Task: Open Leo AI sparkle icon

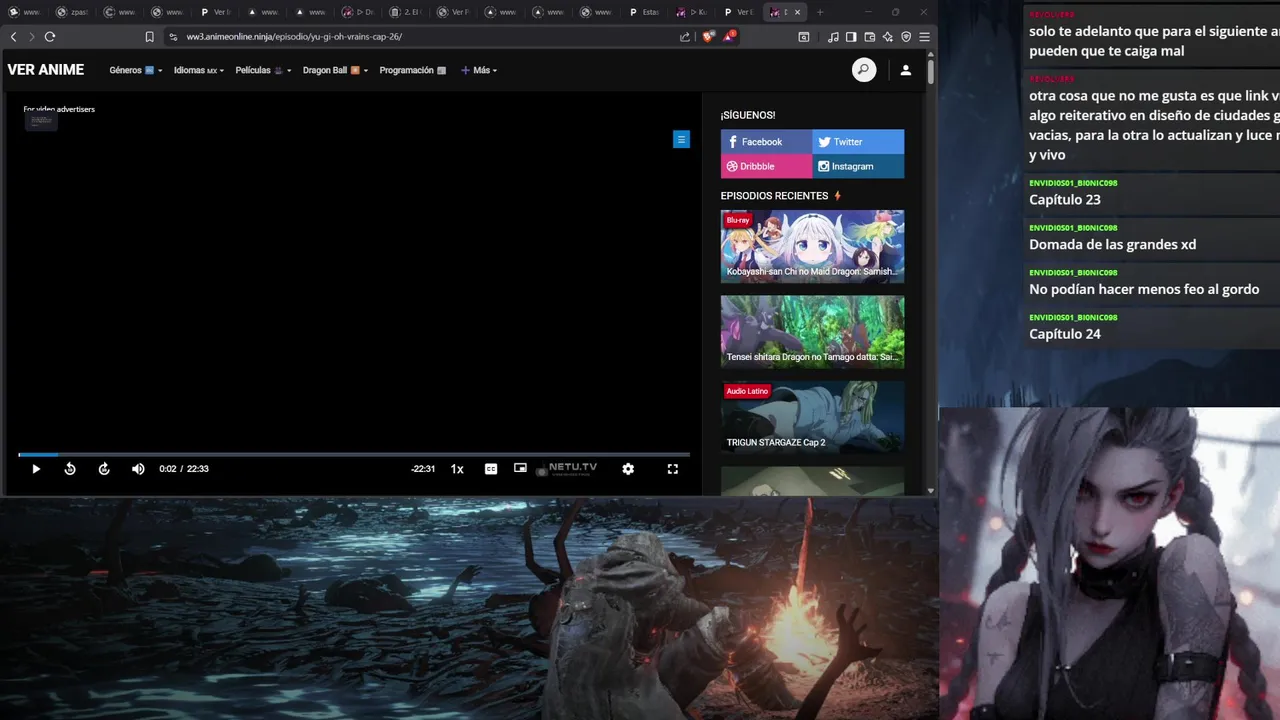Action: point(888,37)
